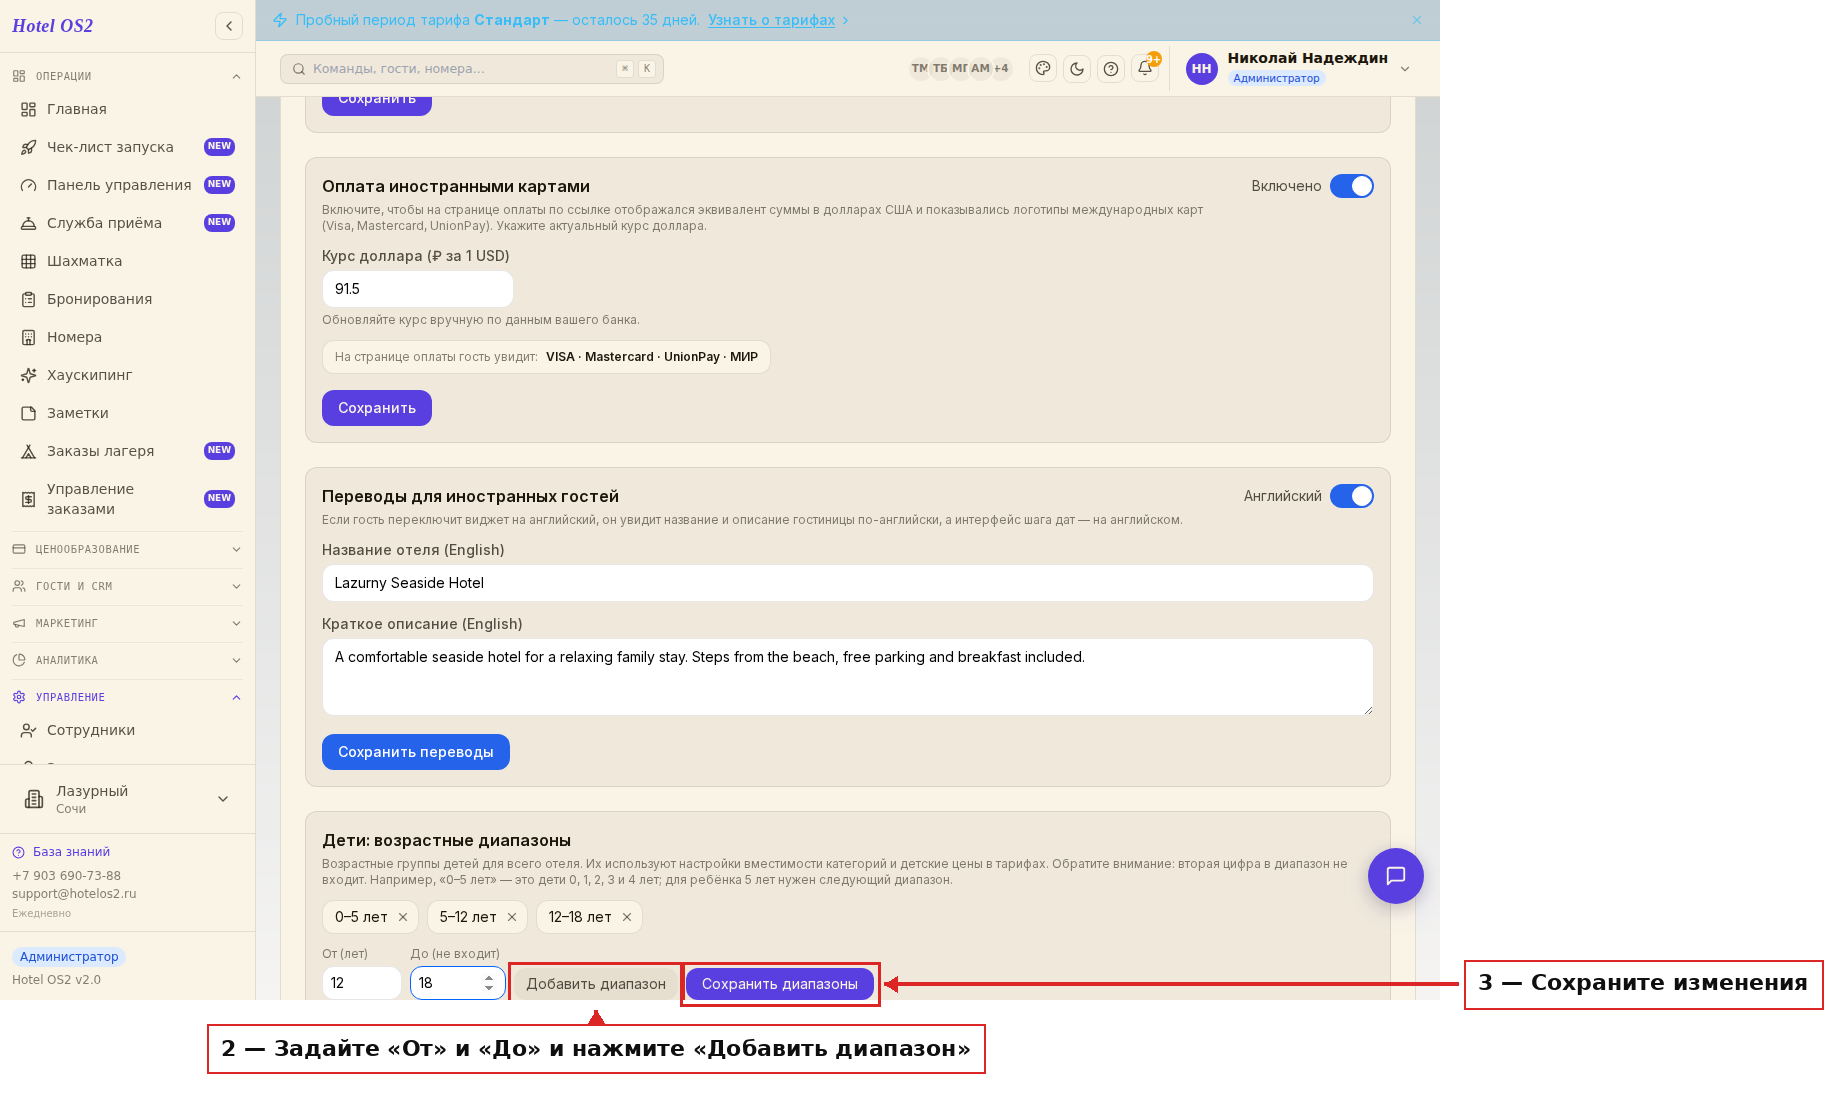Open the Узнать о тарифах link

coord(771,20)
